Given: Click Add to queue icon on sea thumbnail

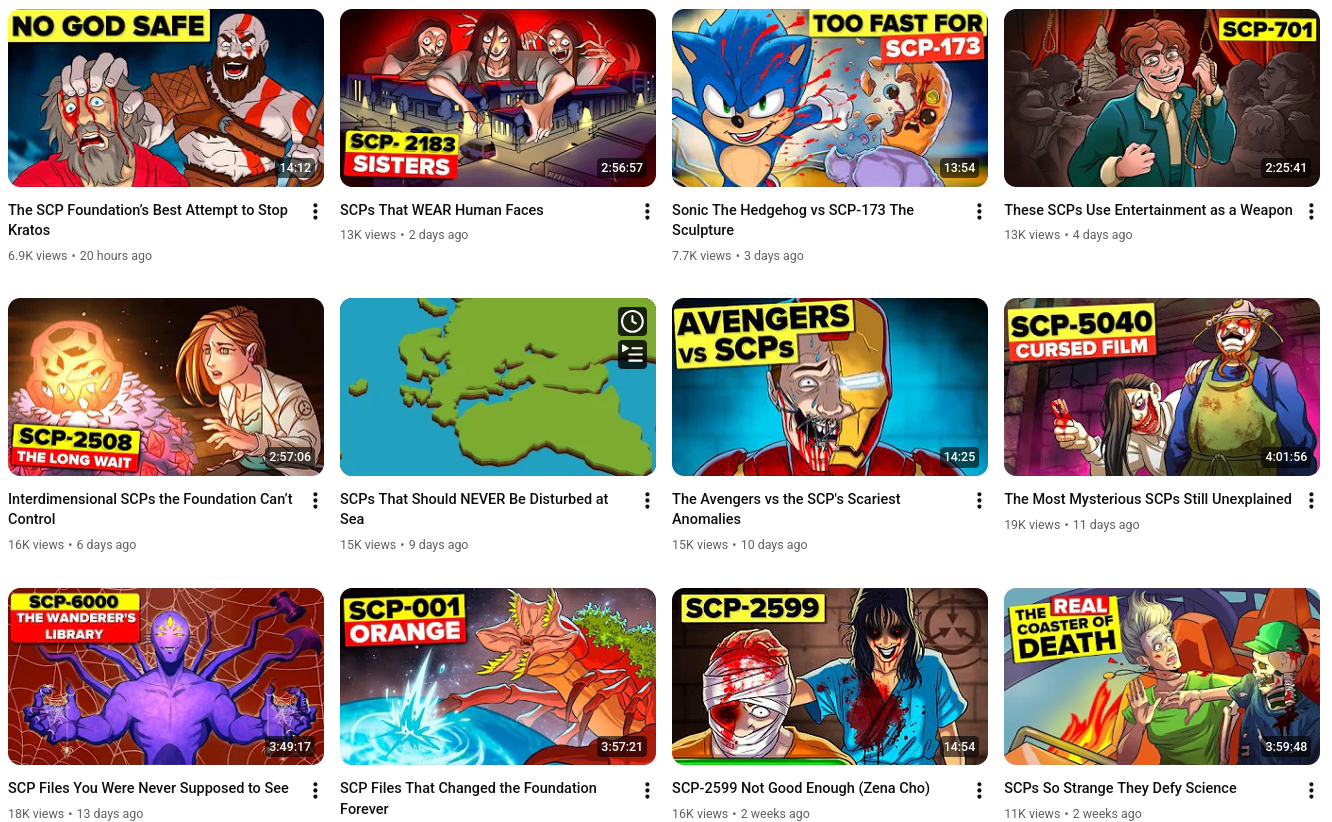Looking at the screenshot, I should point(632,354).
